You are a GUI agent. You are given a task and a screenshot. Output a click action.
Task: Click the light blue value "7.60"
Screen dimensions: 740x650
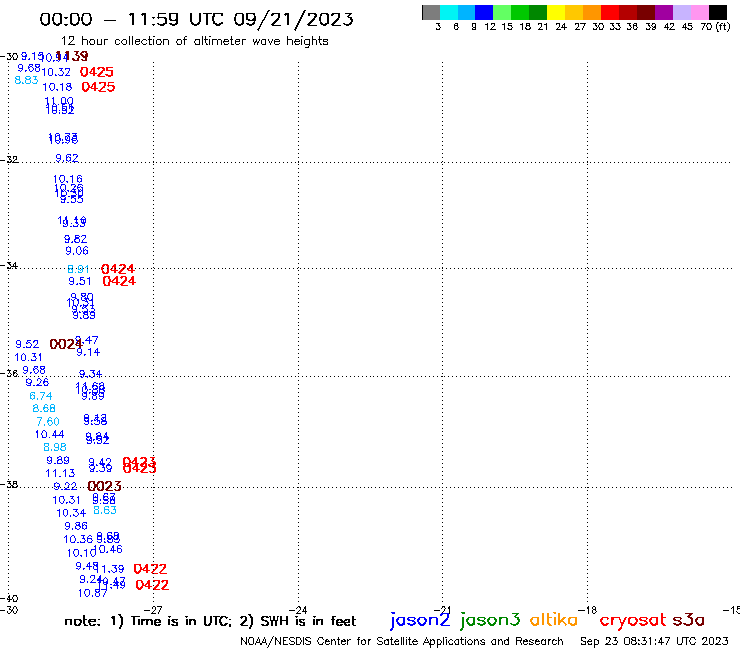click(48, 422)
